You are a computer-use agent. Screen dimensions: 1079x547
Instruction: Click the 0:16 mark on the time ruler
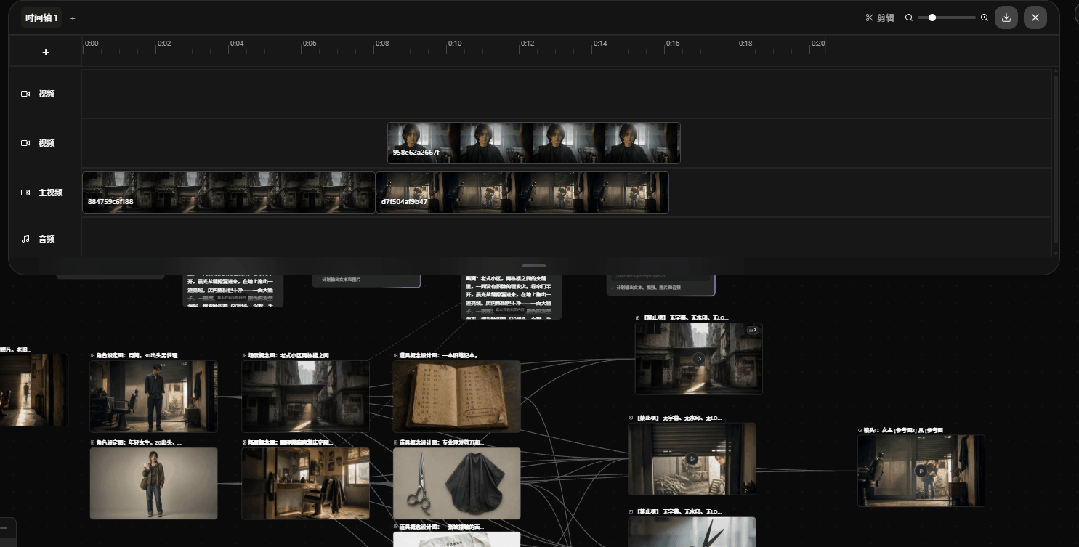(x=672, y=44)
